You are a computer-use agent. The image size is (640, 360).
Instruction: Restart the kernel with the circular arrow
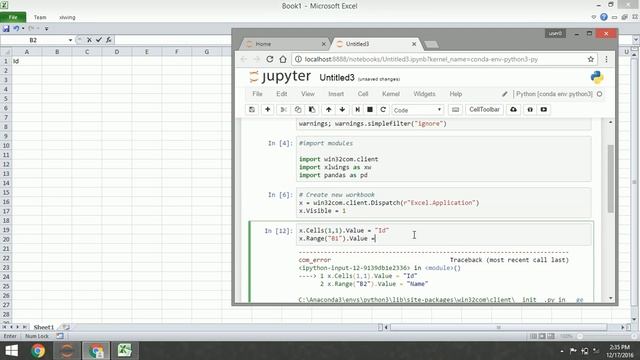383,110
